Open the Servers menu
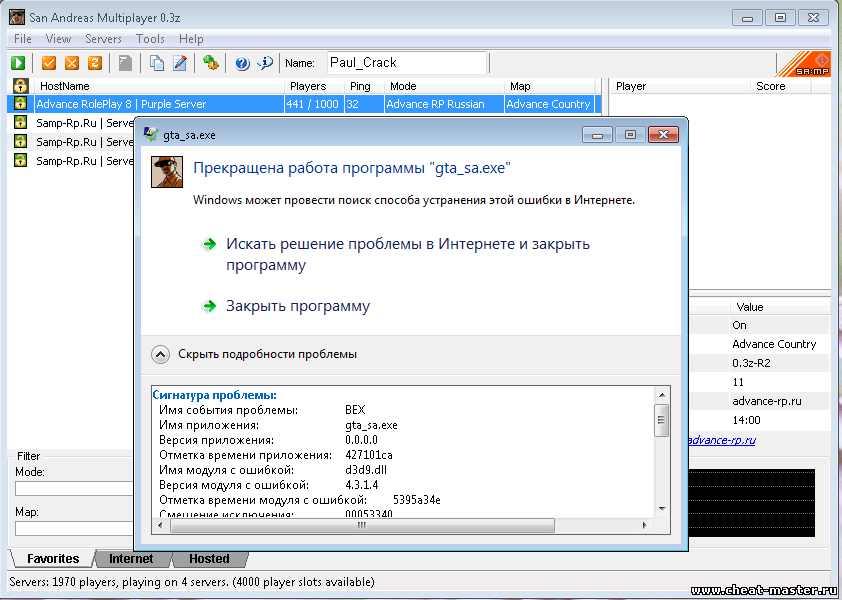Screen dimensions: 842x600 click(103, 39)
